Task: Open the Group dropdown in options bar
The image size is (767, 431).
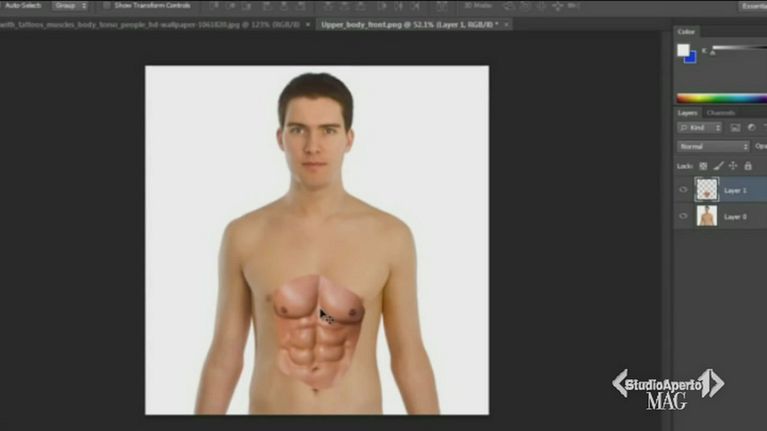Action: pyautogui.click(x=70, y=5)
